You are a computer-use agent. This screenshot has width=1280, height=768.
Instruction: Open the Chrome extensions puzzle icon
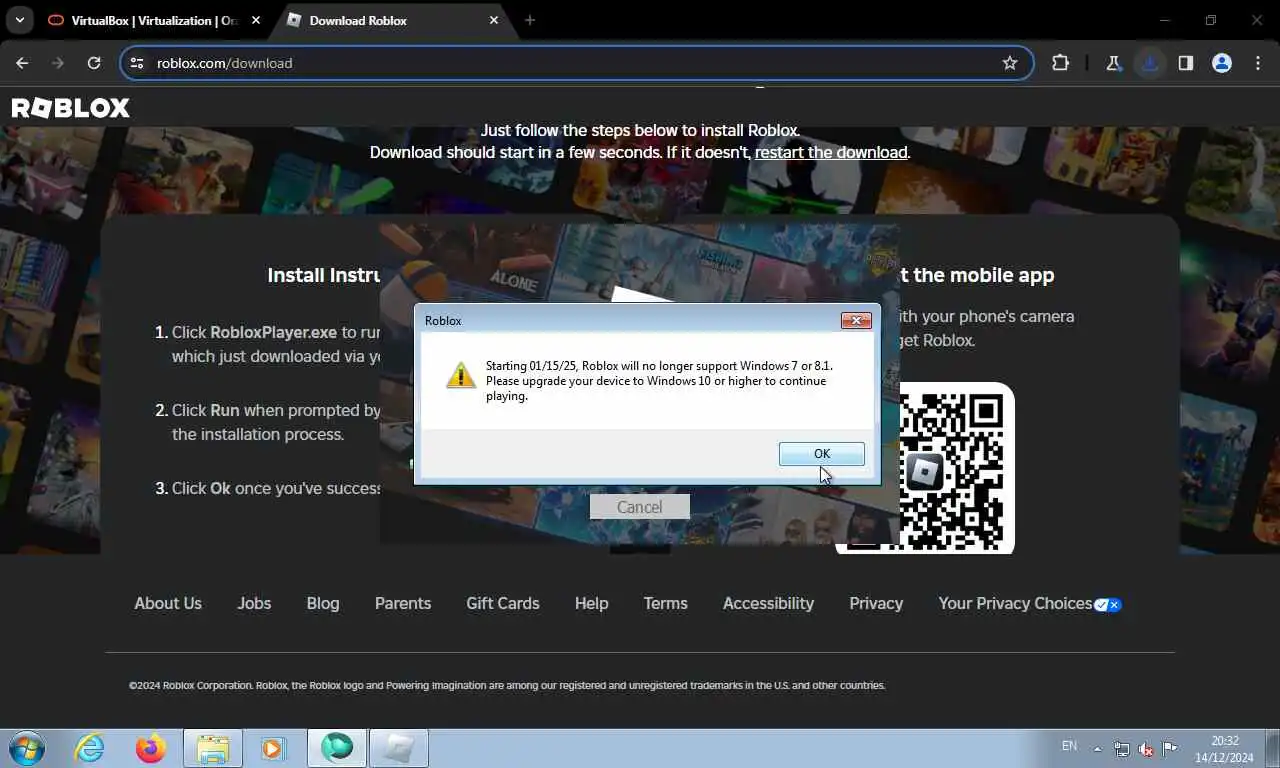pyautogui.click(x=1060, y=63)
